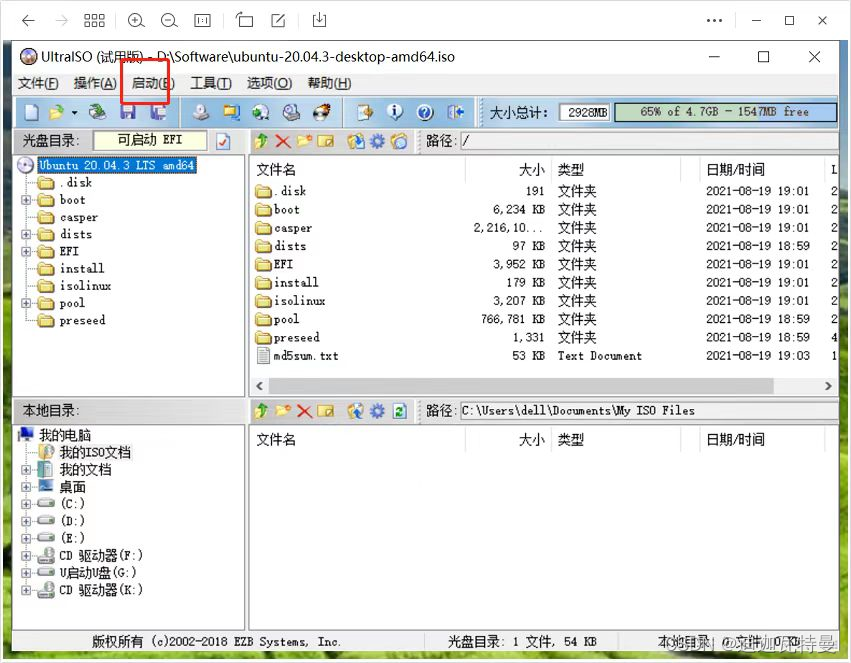Select the isolinux folder in disc tree

coord(85,285)
